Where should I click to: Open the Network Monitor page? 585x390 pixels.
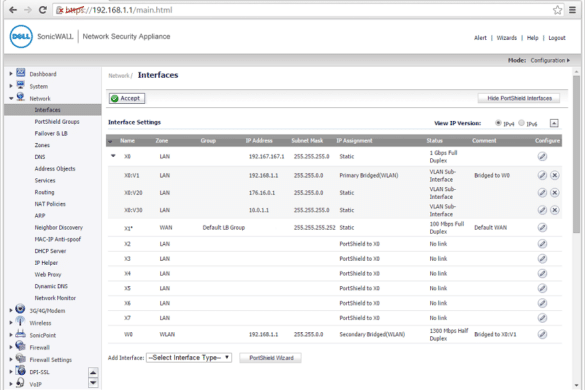(x=55, y=298)
